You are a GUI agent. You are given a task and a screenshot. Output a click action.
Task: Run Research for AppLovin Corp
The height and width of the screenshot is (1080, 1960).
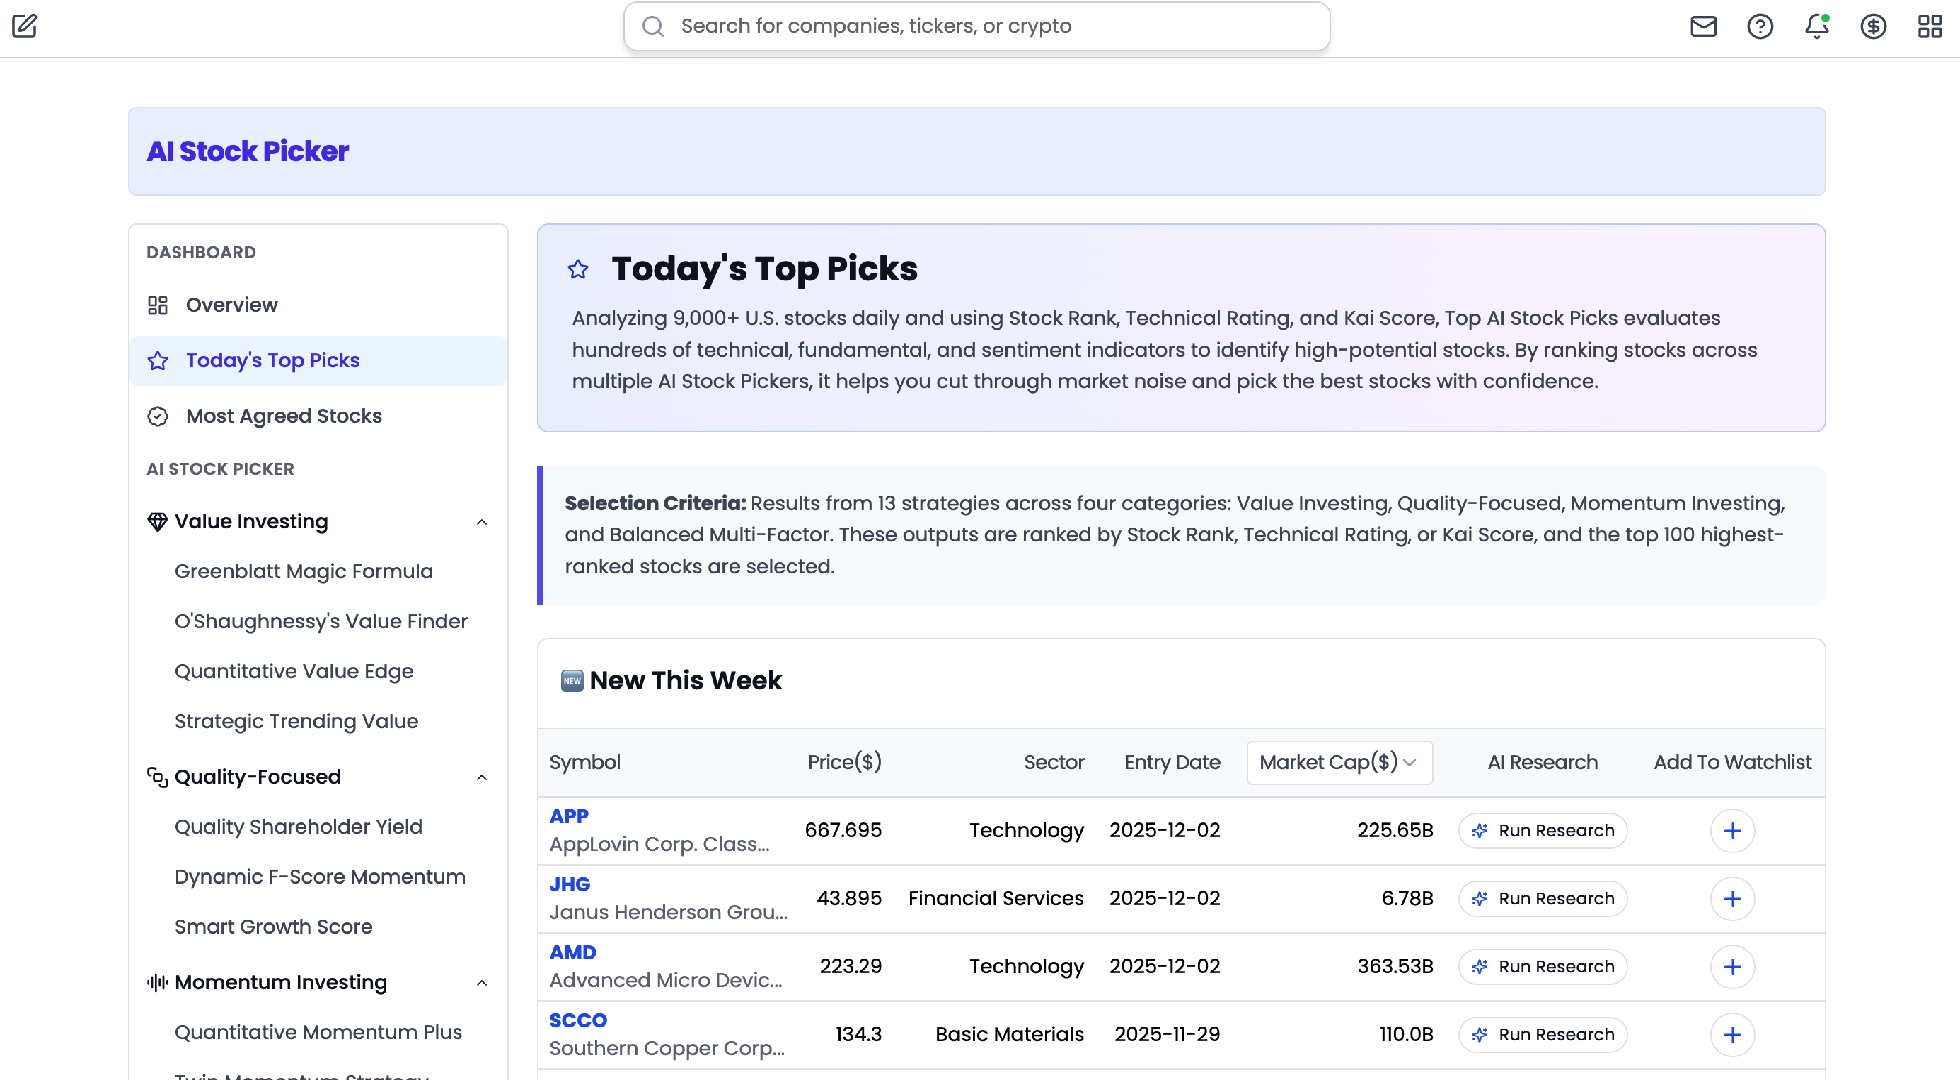pos(1541,830)
